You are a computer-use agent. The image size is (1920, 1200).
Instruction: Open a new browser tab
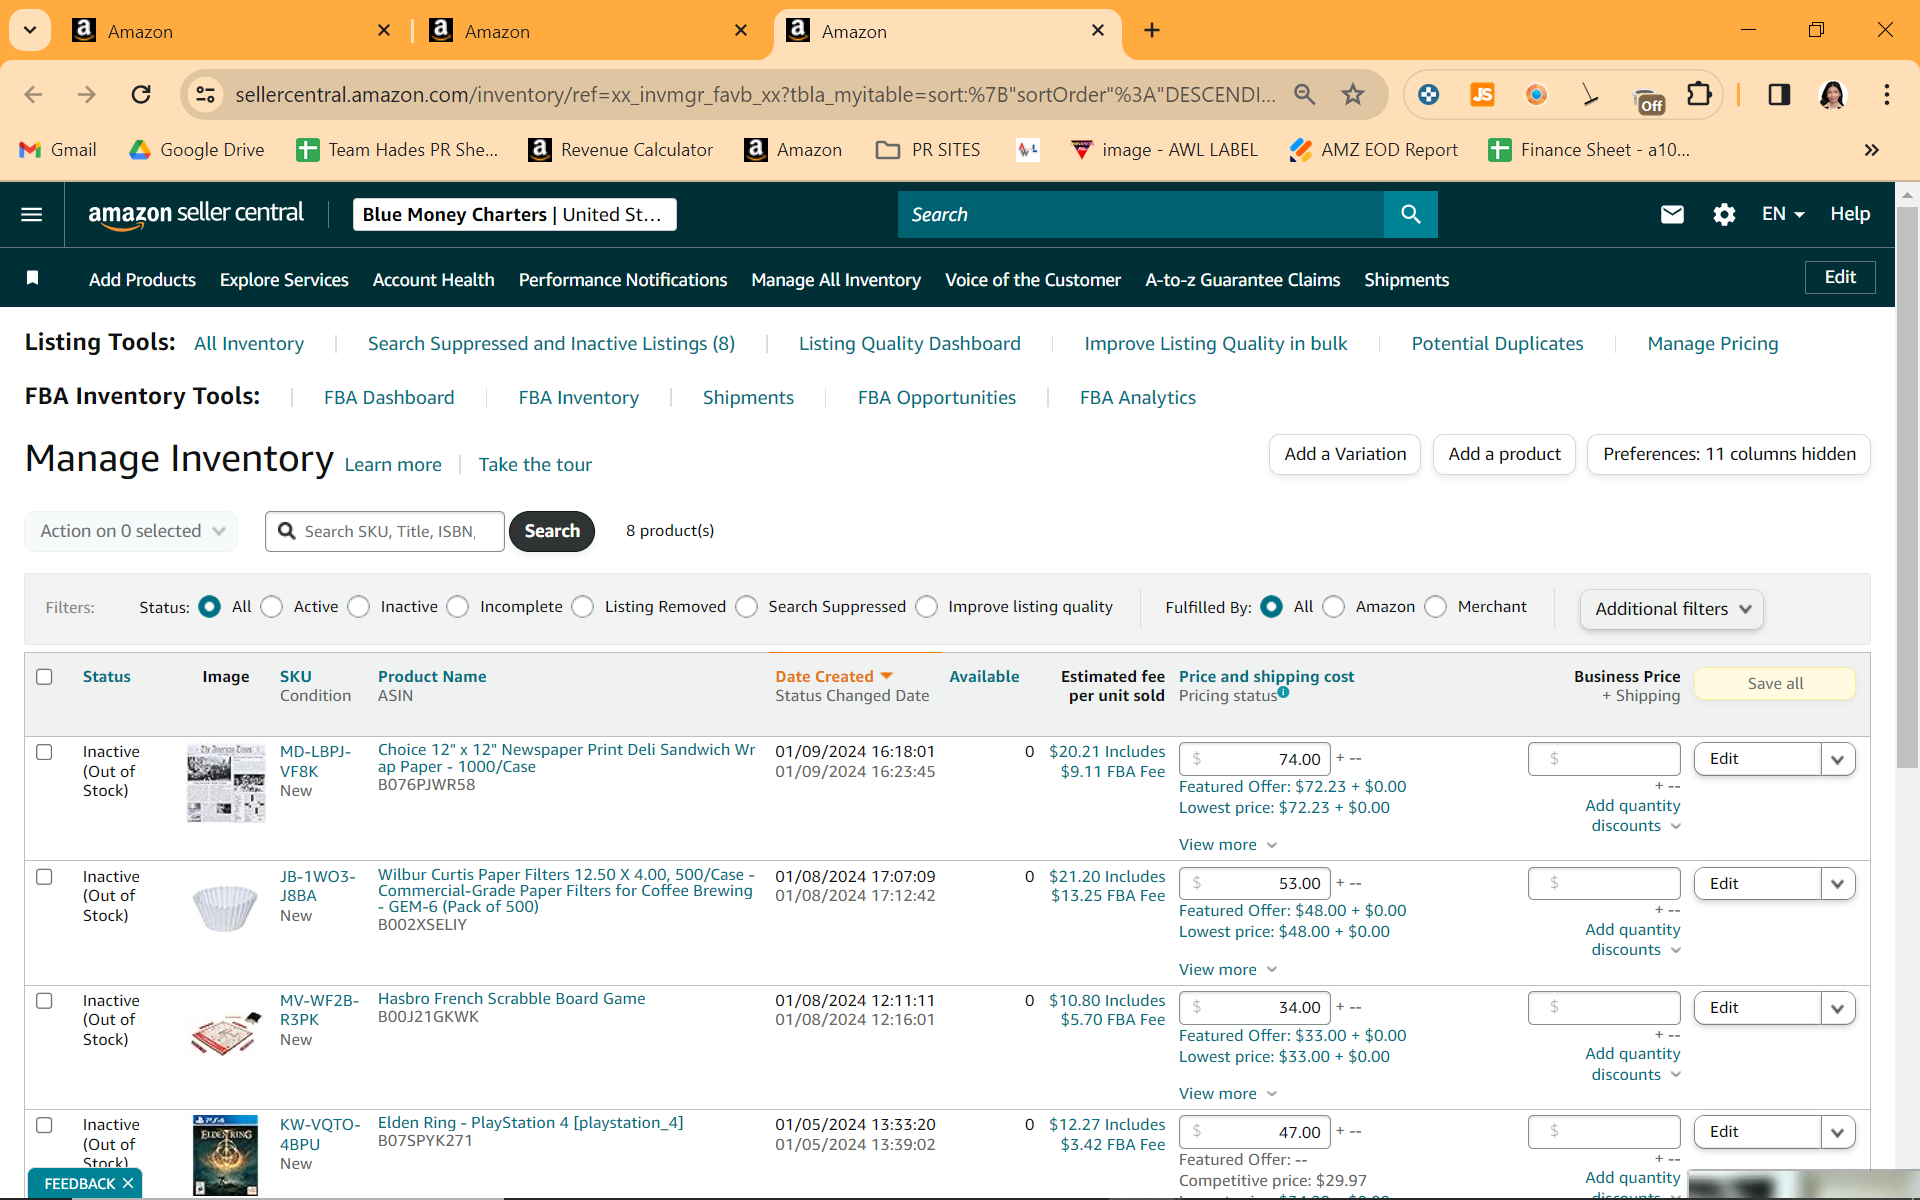coord(1152,30)
